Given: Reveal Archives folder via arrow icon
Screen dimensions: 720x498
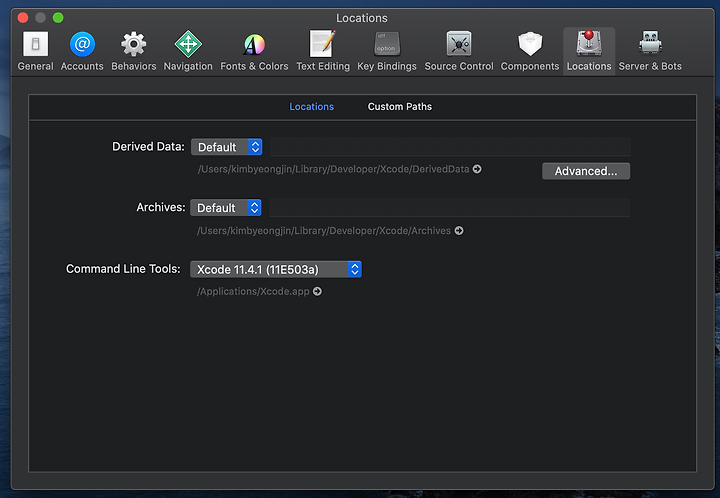Looking at the screenshot, I should [459, 230].
